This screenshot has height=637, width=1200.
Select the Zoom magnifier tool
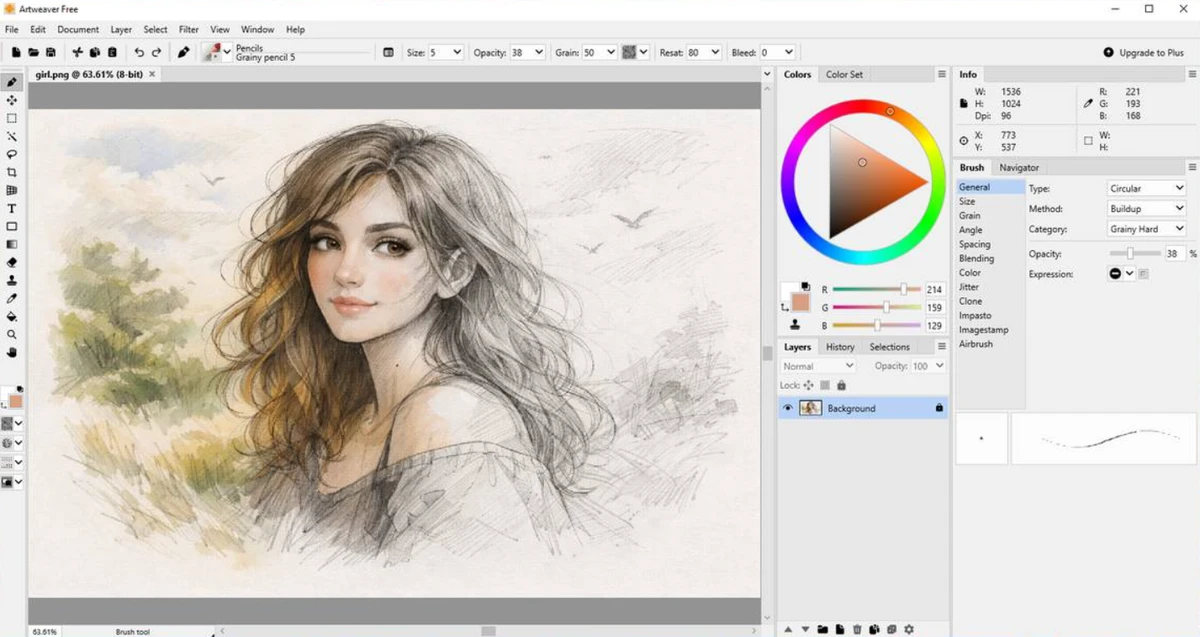(12, 334)
